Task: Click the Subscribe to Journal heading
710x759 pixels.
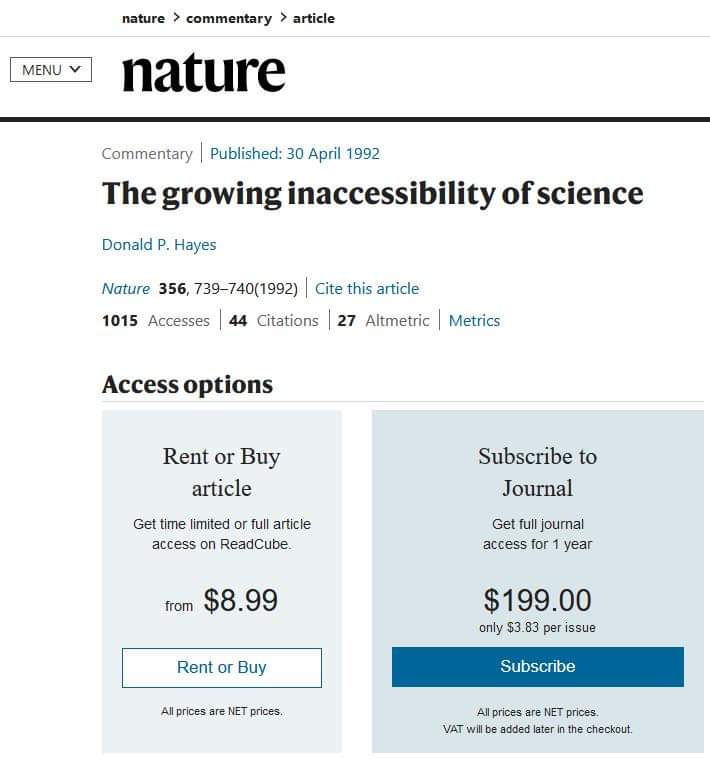Action: [x=537, y=472]
